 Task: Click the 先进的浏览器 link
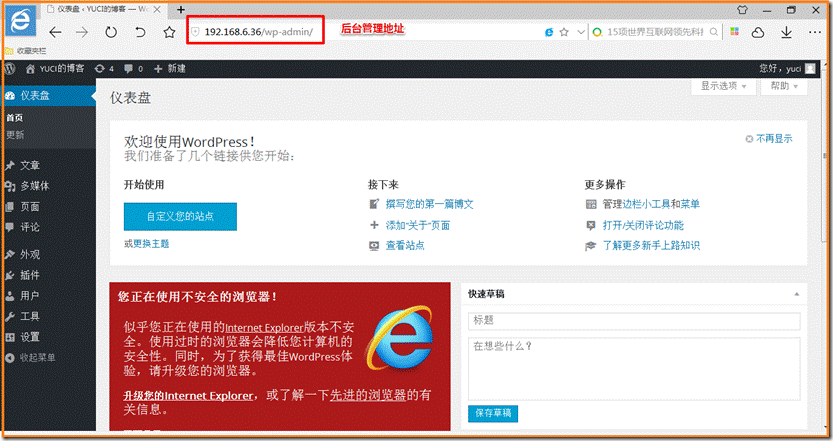[x=368, y=395]
